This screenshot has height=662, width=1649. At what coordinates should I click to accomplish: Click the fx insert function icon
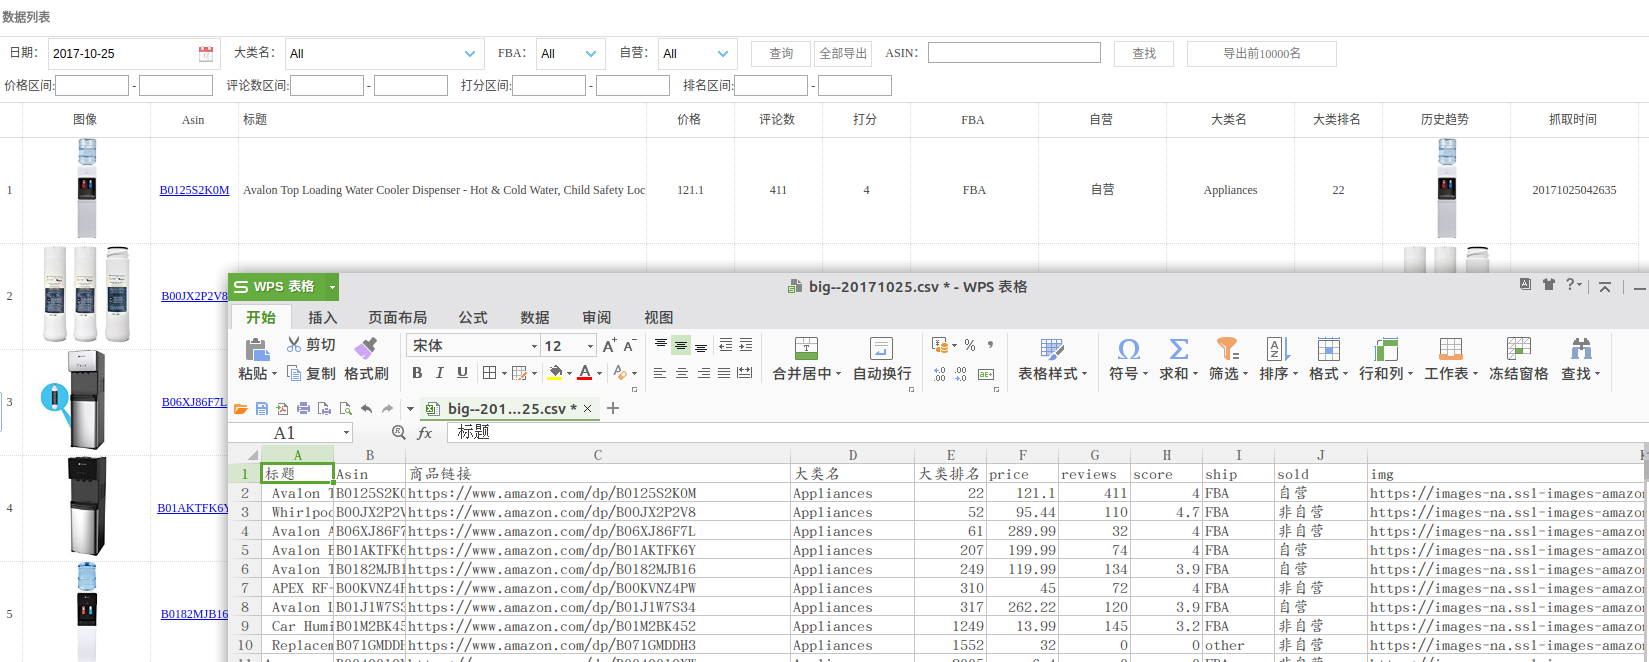pyautogui.click(x=425, y=433)
